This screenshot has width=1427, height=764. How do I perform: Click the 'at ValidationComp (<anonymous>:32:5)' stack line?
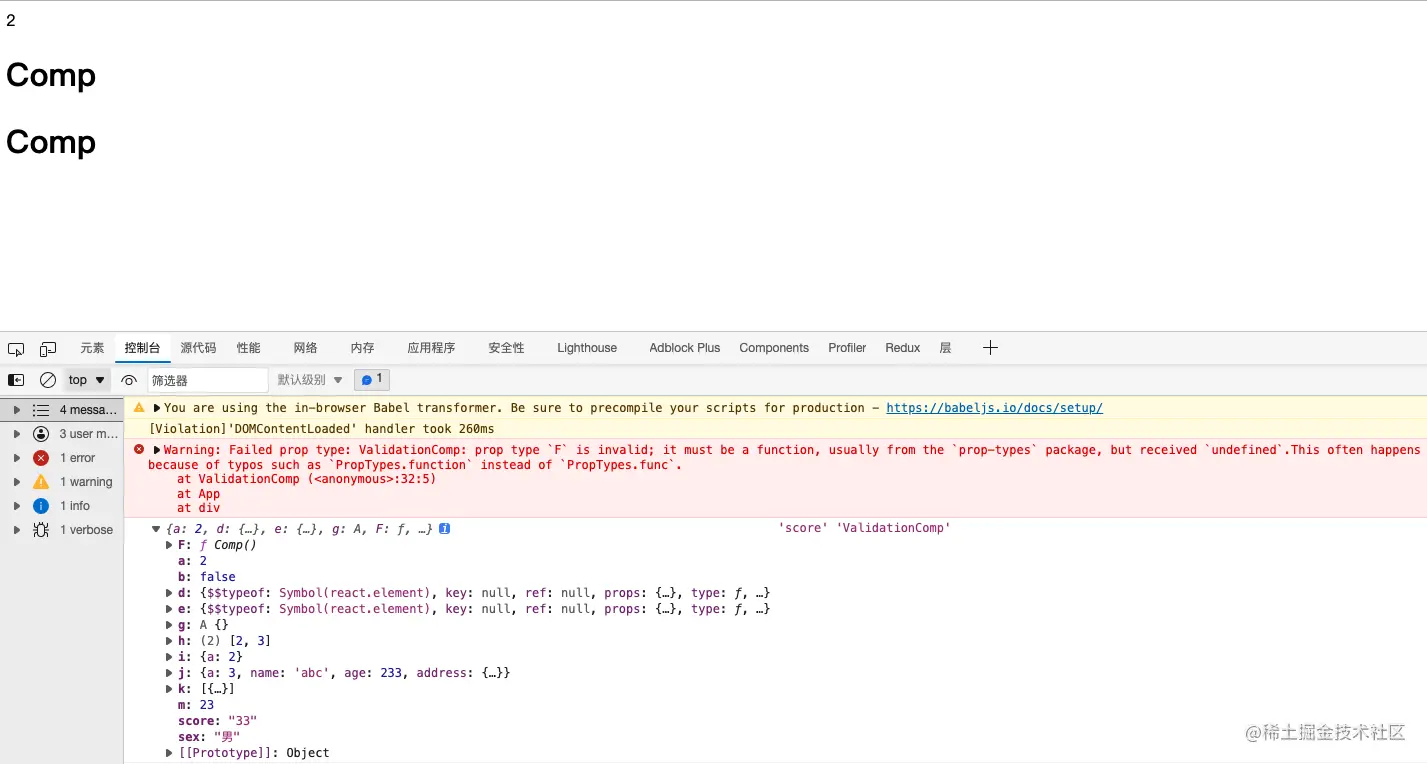click(307, 479)
